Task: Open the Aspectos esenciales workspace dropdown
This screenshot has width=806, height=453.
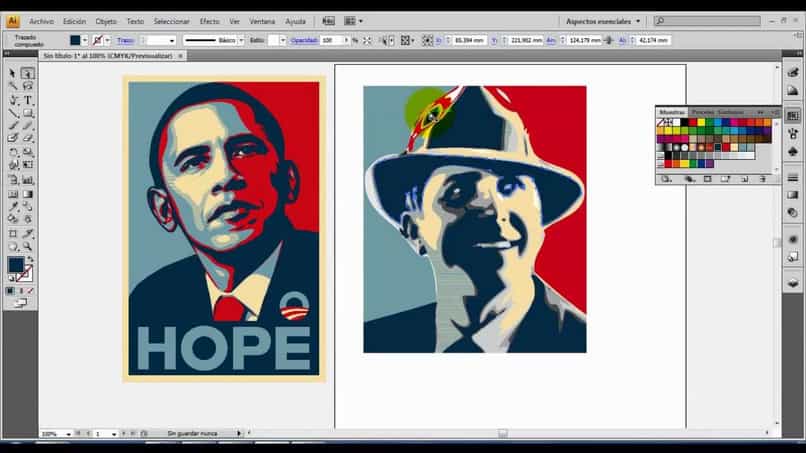Action: coord(603,21)
